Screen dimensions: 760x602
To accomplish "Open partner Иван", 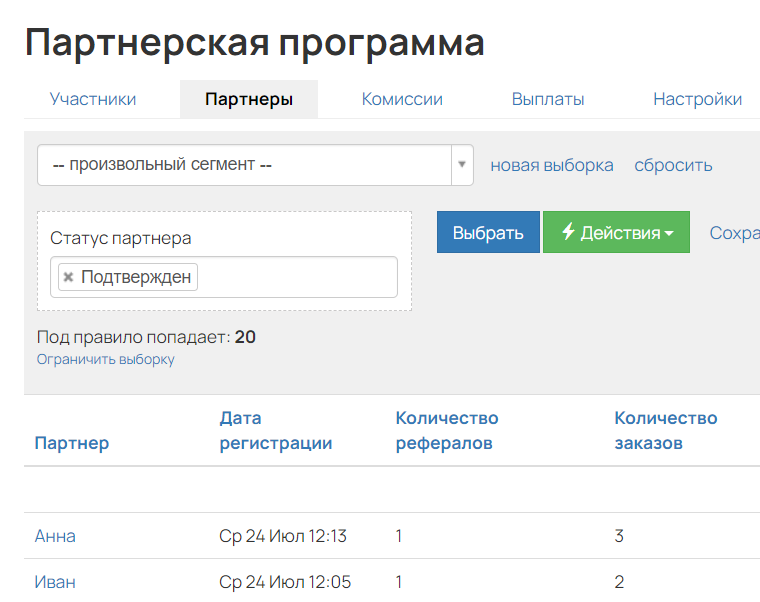I will click(55, 582).
